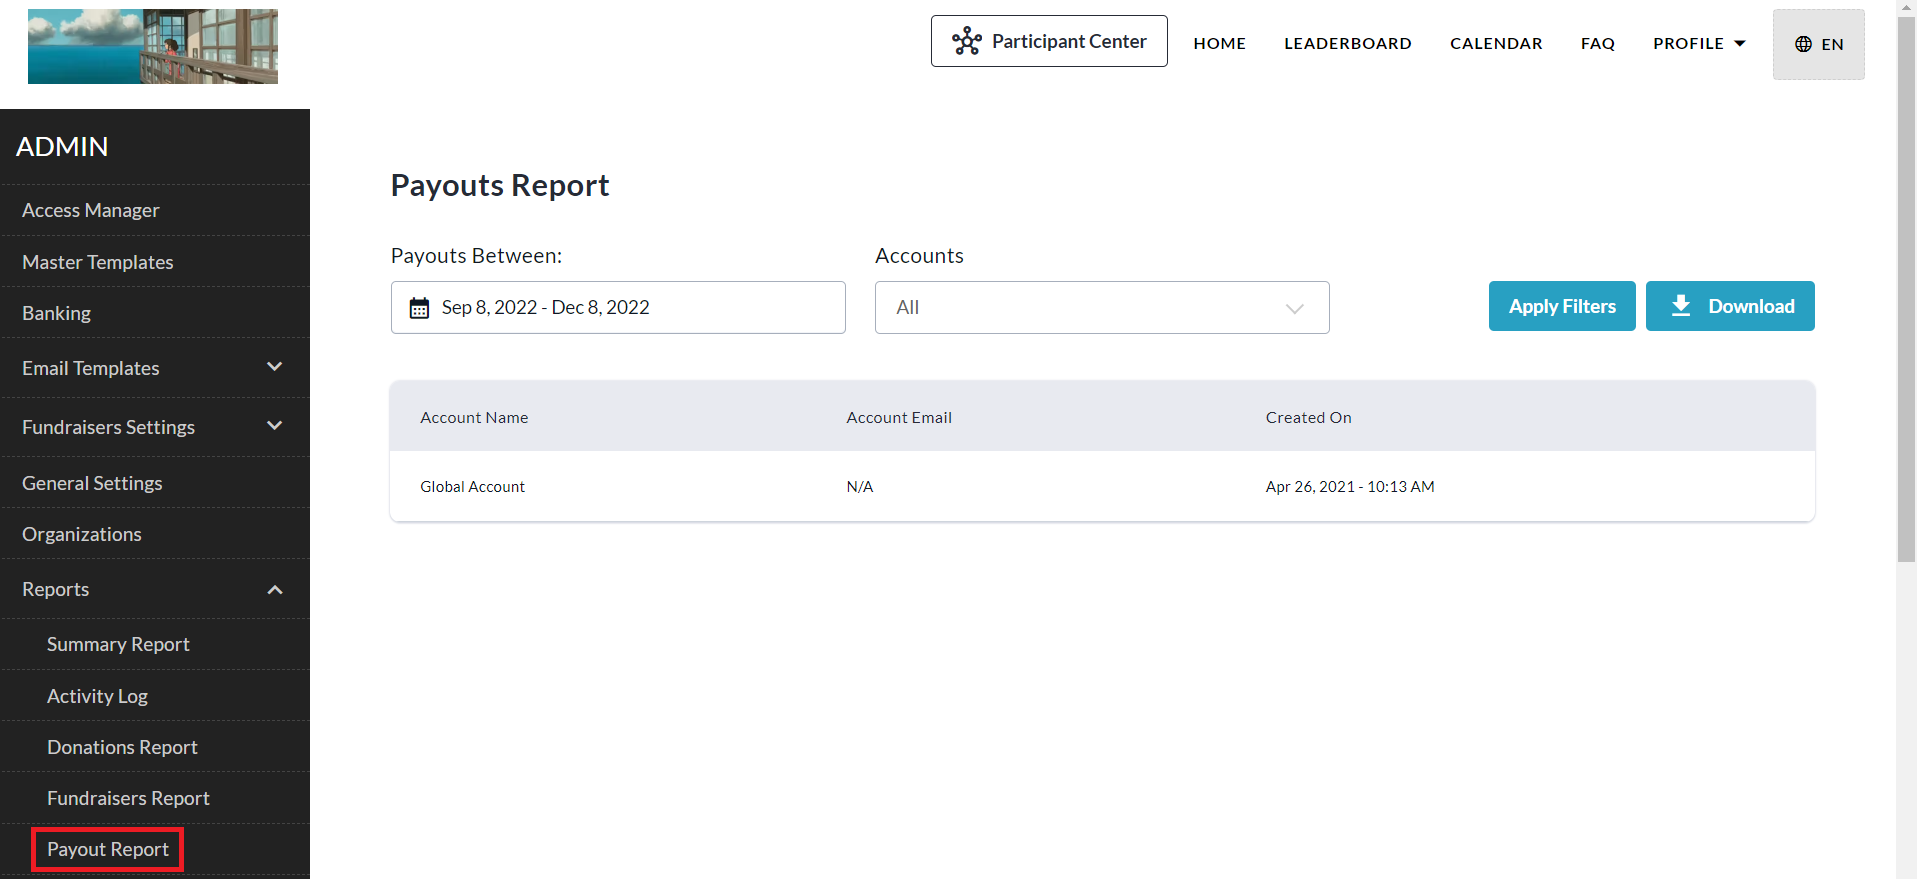Collapse the Reports section

point(274,590)
